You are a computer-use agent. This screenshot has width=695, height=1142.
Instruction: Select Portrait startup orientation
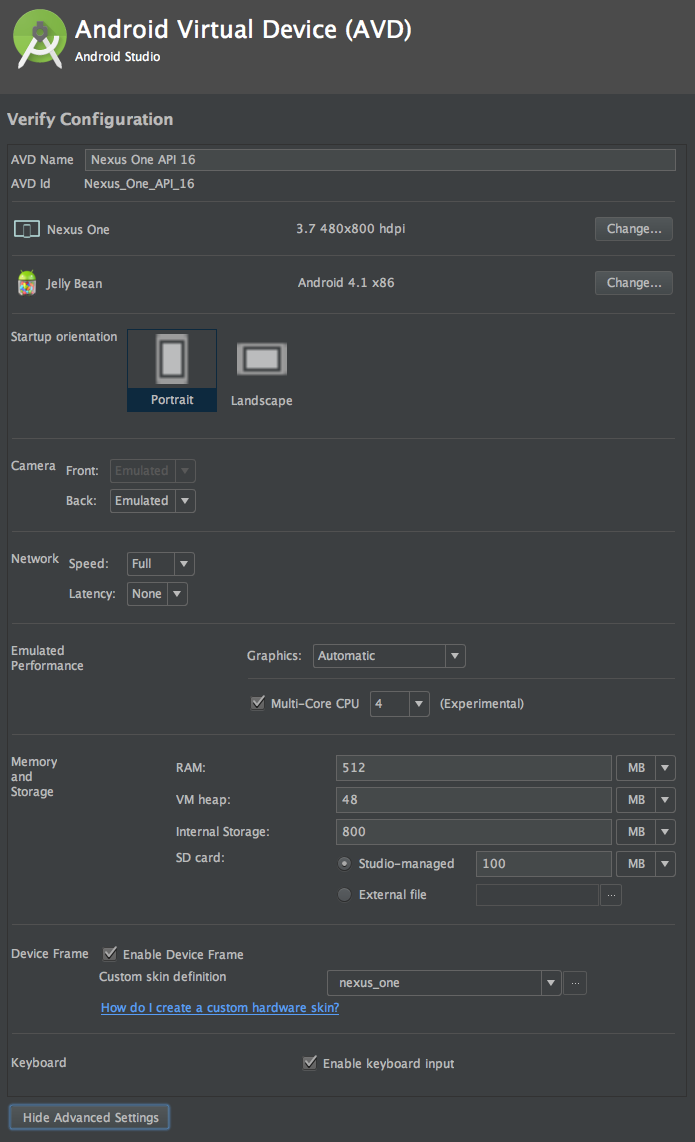click(x=172, y=370)
